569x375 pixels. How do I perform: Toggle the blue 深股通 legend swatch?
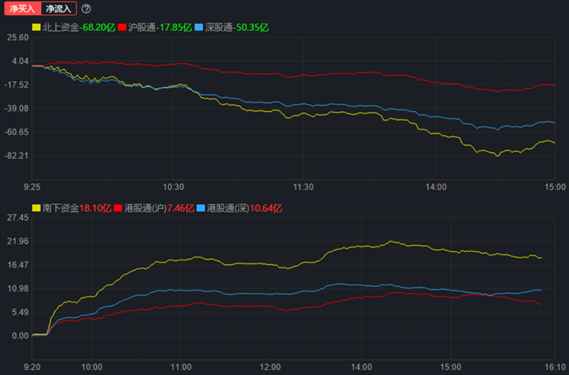pos(198,27)
